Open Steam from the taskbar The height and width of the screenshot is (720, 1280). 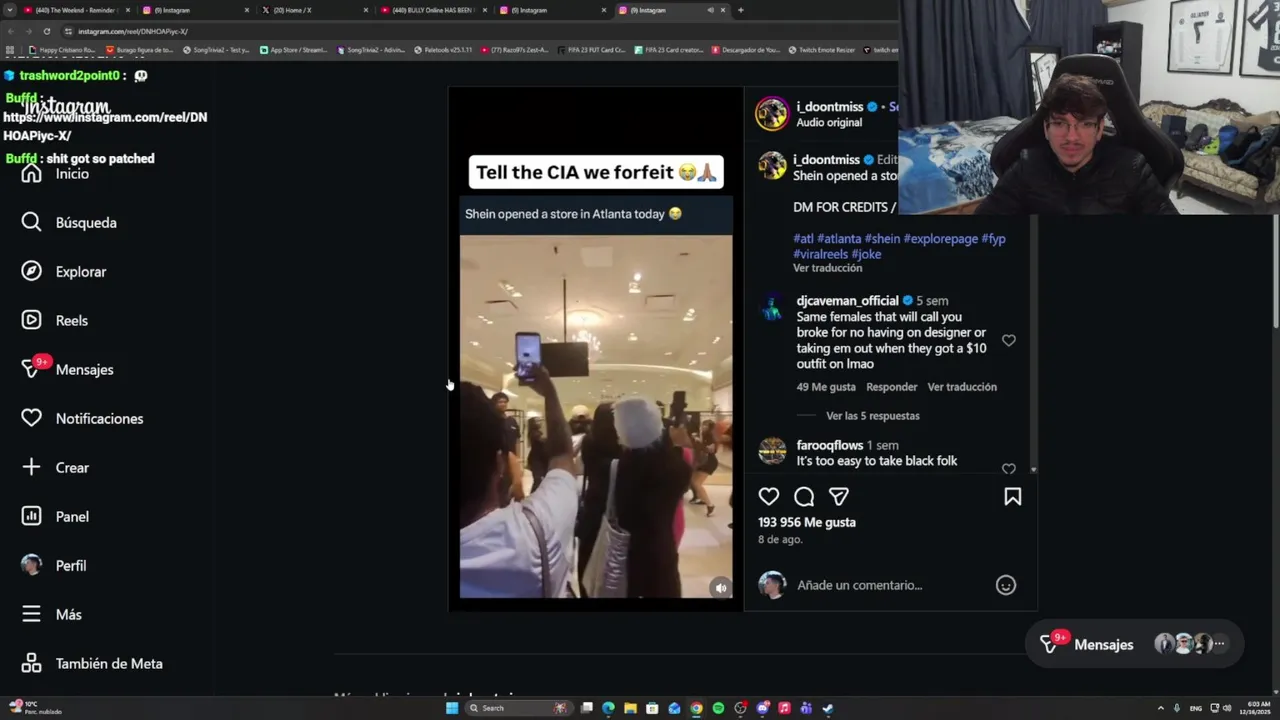coord(828,708)
